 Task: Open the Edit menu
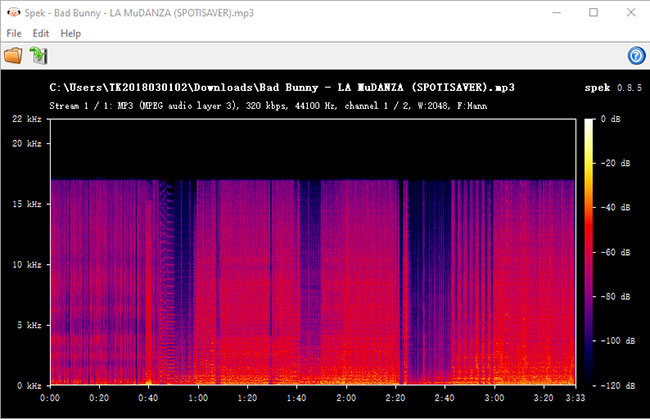point(41,34)
